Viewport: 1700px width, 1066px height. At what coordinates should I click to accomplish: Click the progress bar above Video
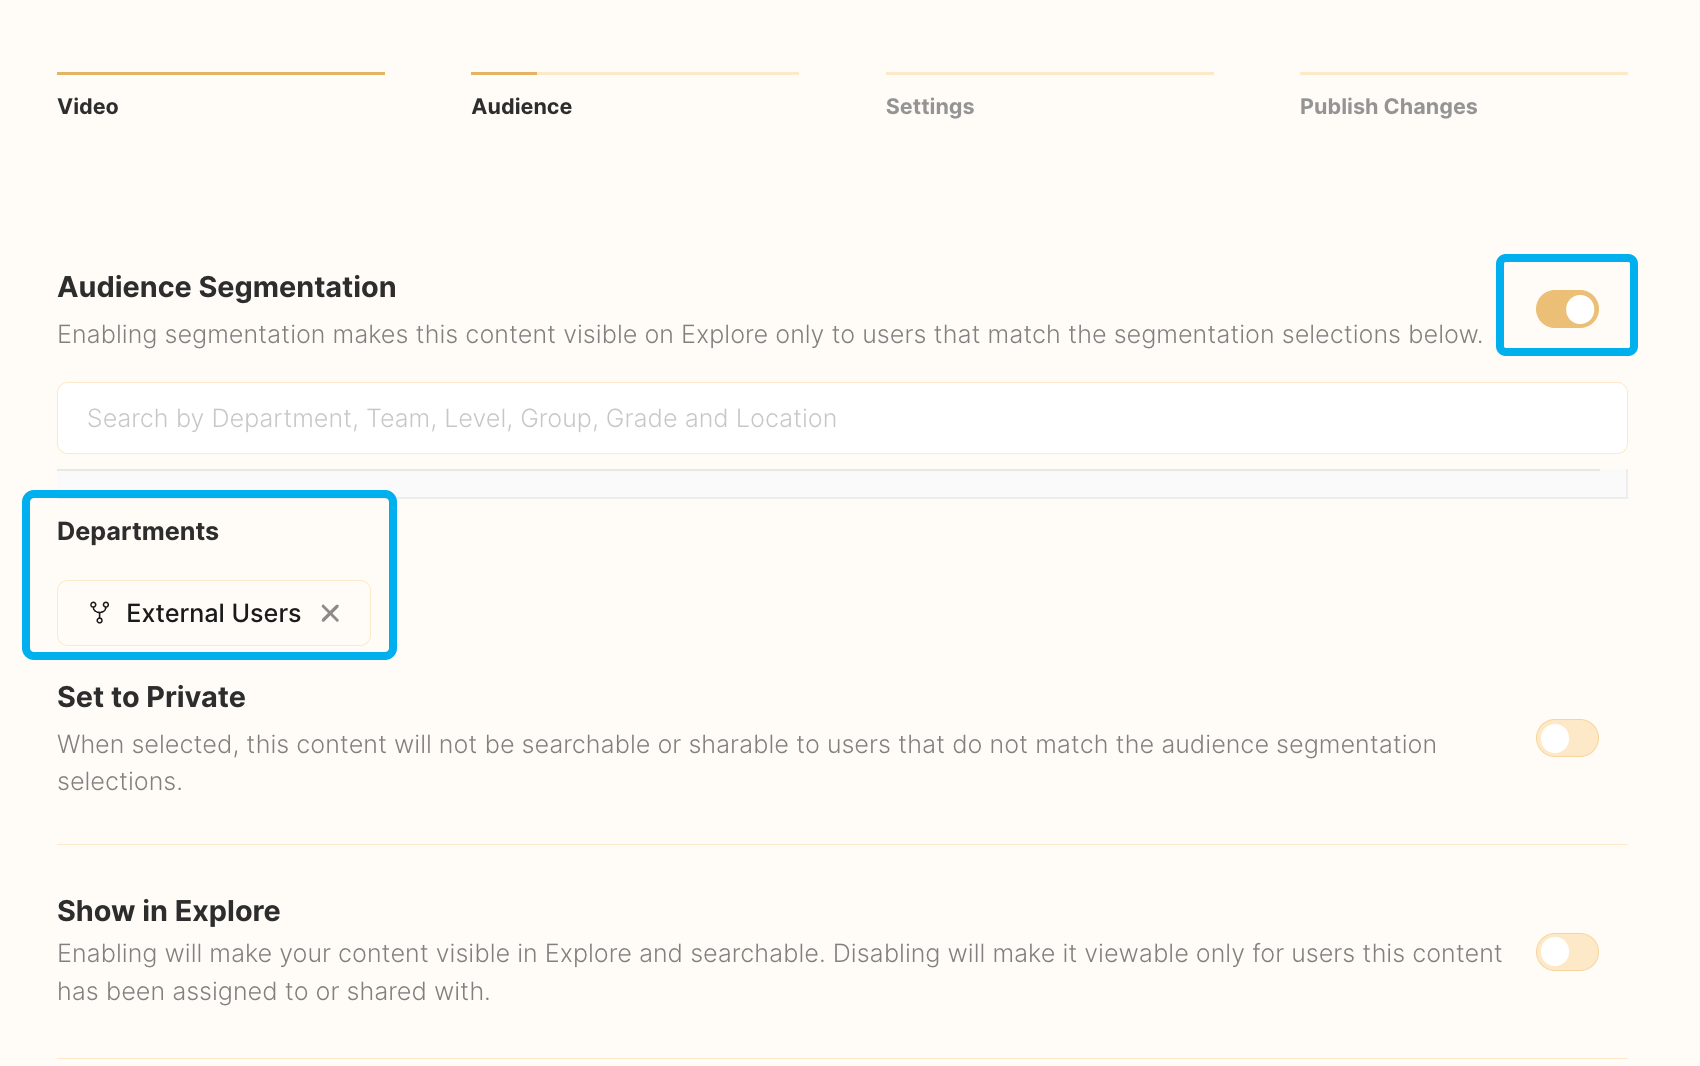point(221,73)
